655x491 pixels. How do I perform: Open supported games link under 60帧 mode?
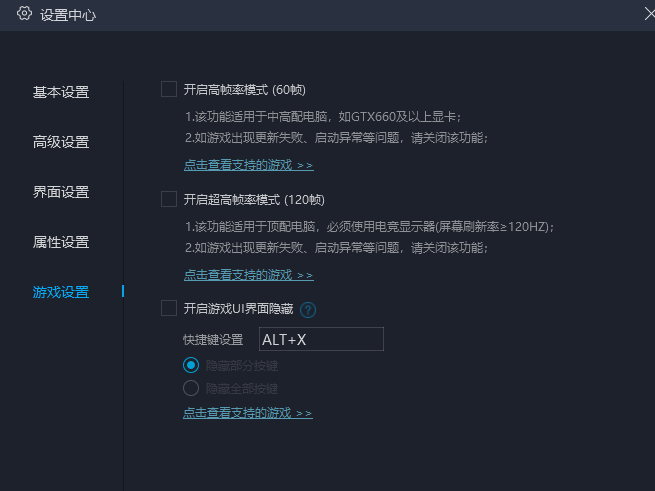pos(249,165)
